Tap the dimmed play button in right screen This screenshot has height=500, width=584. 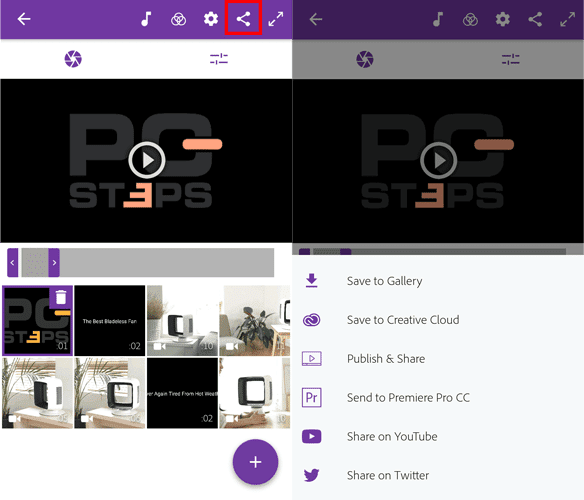pos(439,161)
